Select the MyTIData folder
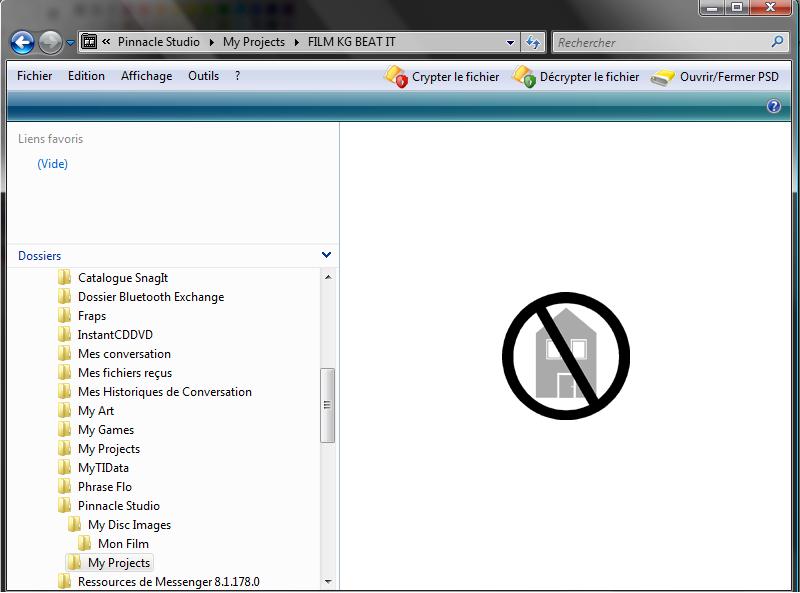Image resolution: width=800 pixels, height=593 pixels. click(x=104, y=468)
